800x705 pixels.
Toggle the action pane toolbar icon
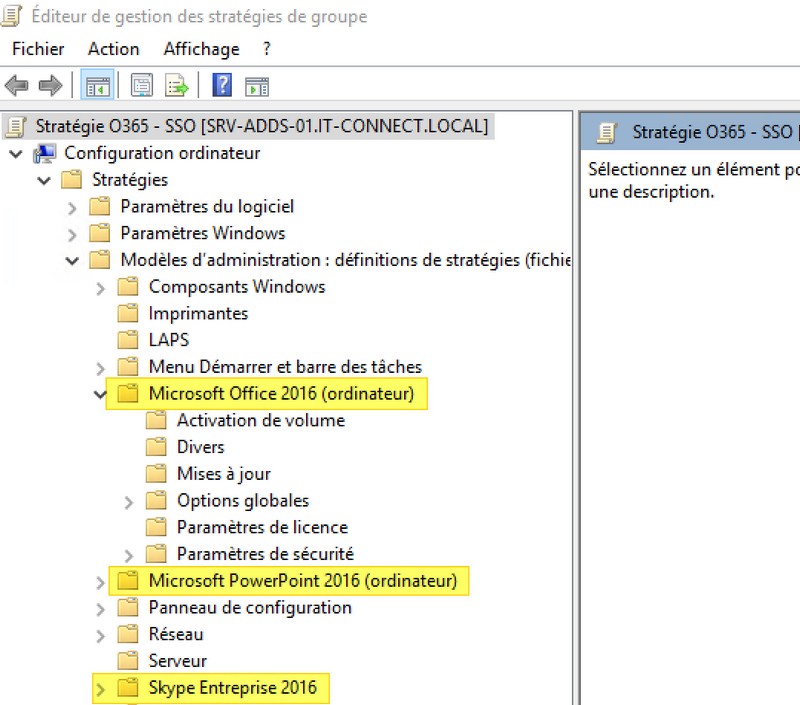(x=256, y=85)
